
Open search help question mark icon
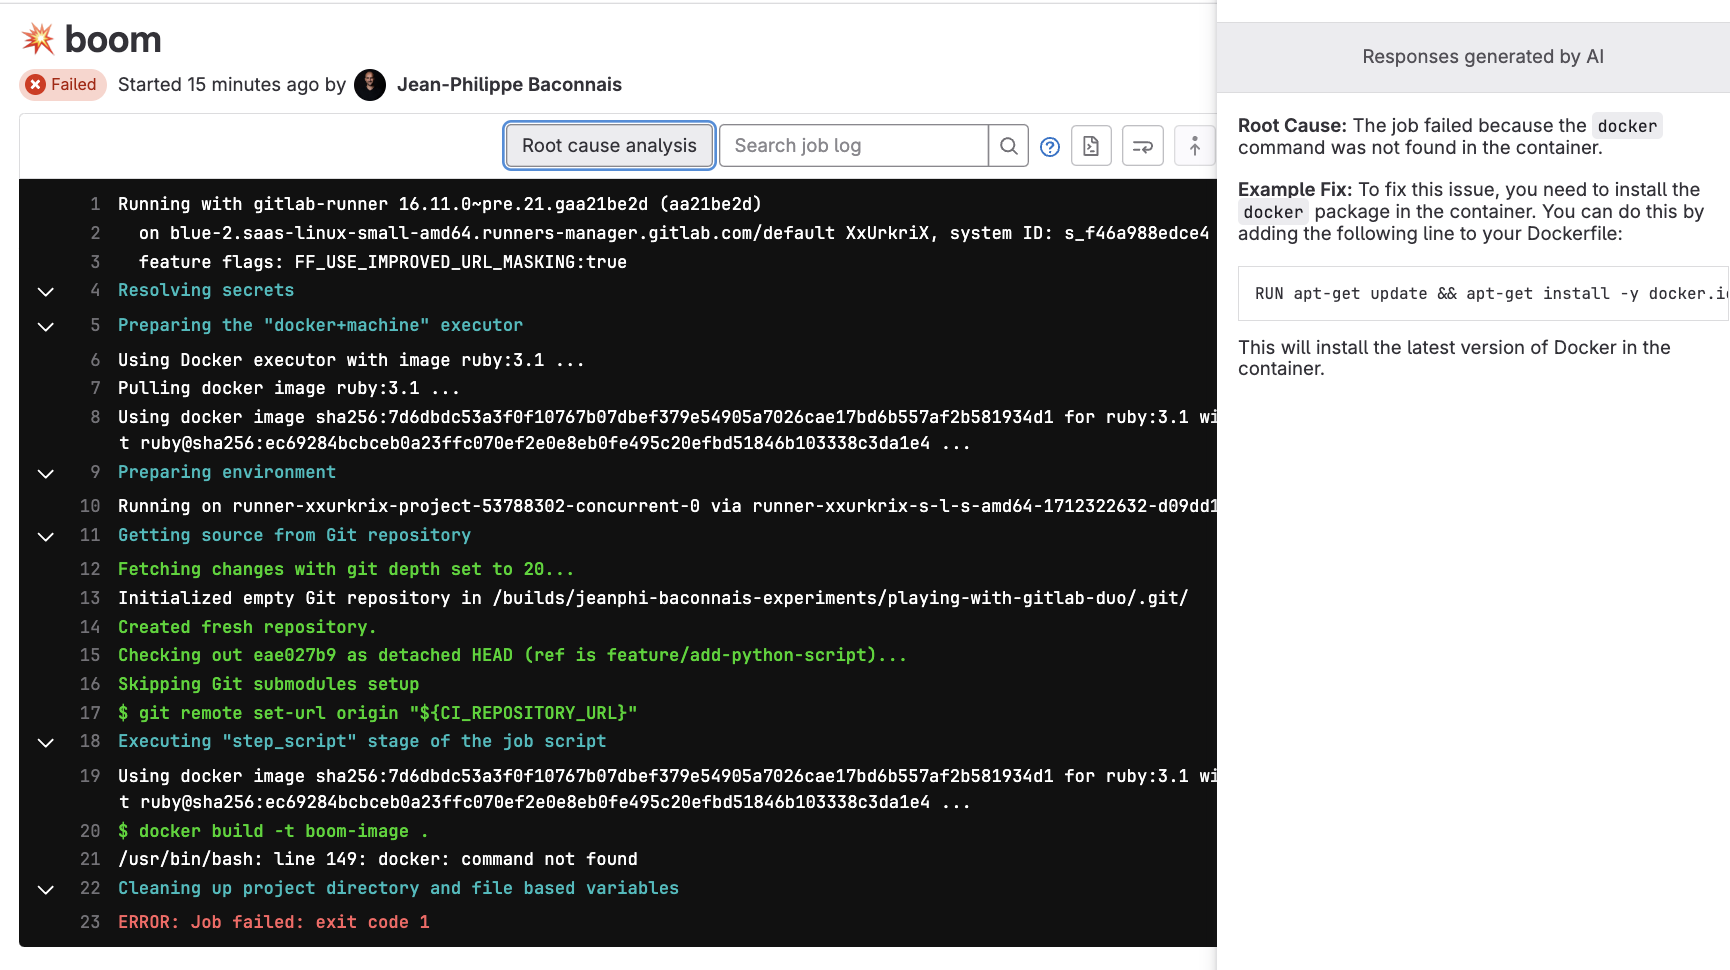[x=1049, y=147]
